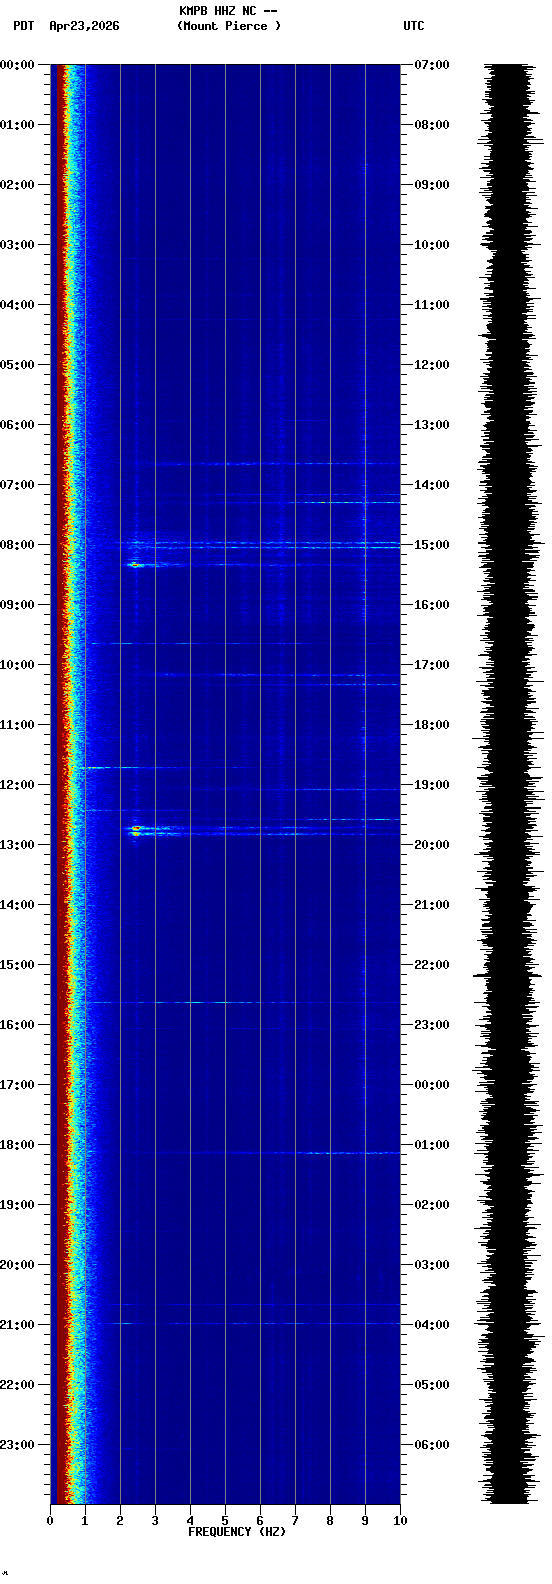This screenshot has height=1584, width=552.
Task: Click UTC time label '15:00'
Action: (x=432, y=545)
